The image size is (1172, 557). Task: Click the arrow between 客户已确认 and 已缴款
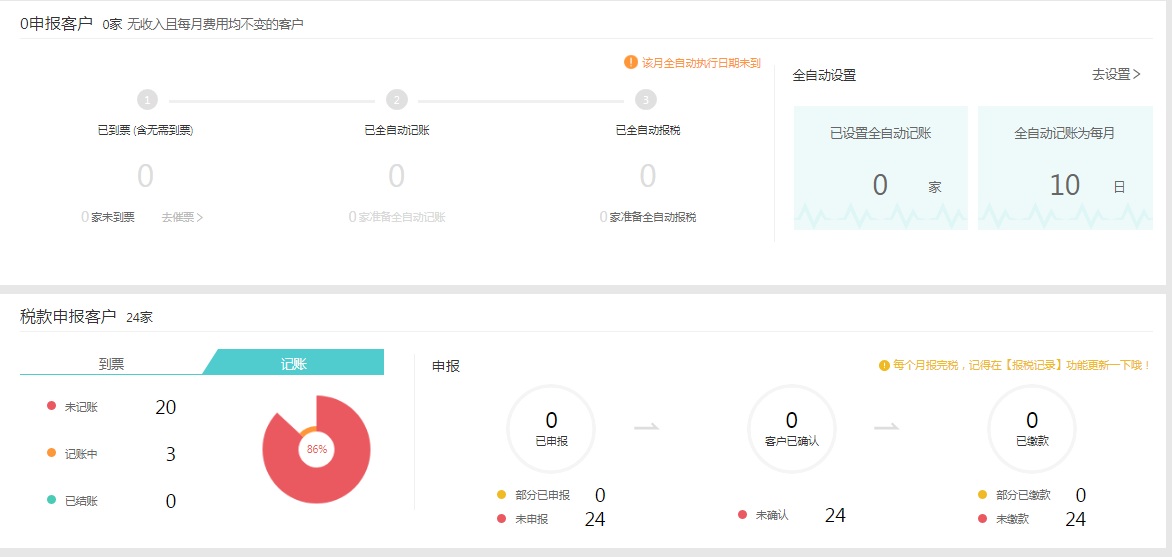(x=886, y=427)
